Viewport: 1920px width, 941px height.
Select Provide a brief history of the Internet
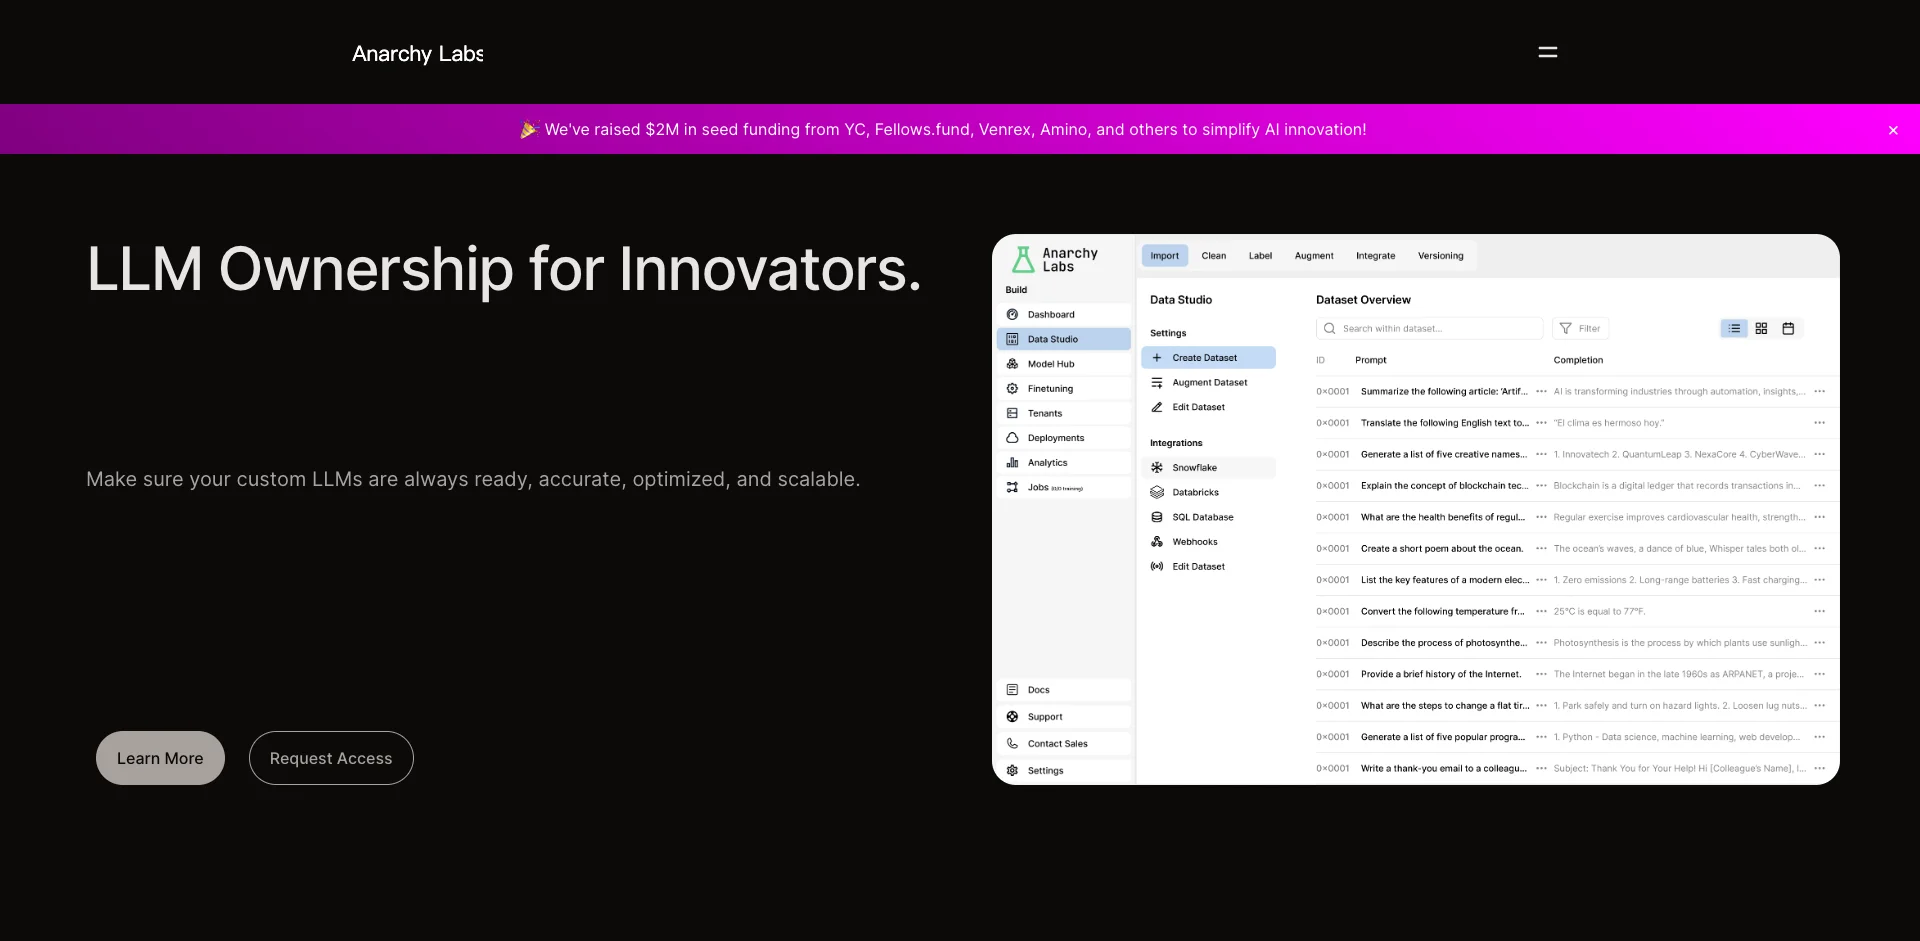coord(1441,674)
